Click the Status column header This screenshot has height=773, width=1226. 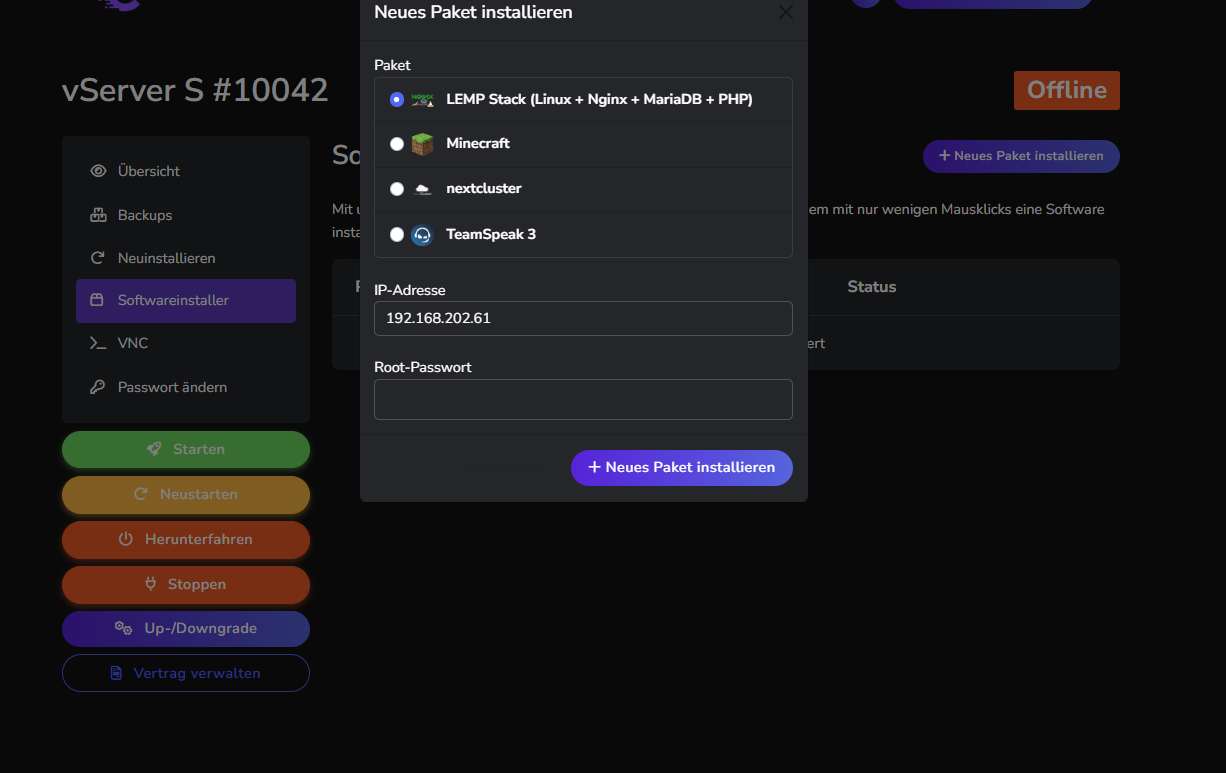(x=872, y=287)
